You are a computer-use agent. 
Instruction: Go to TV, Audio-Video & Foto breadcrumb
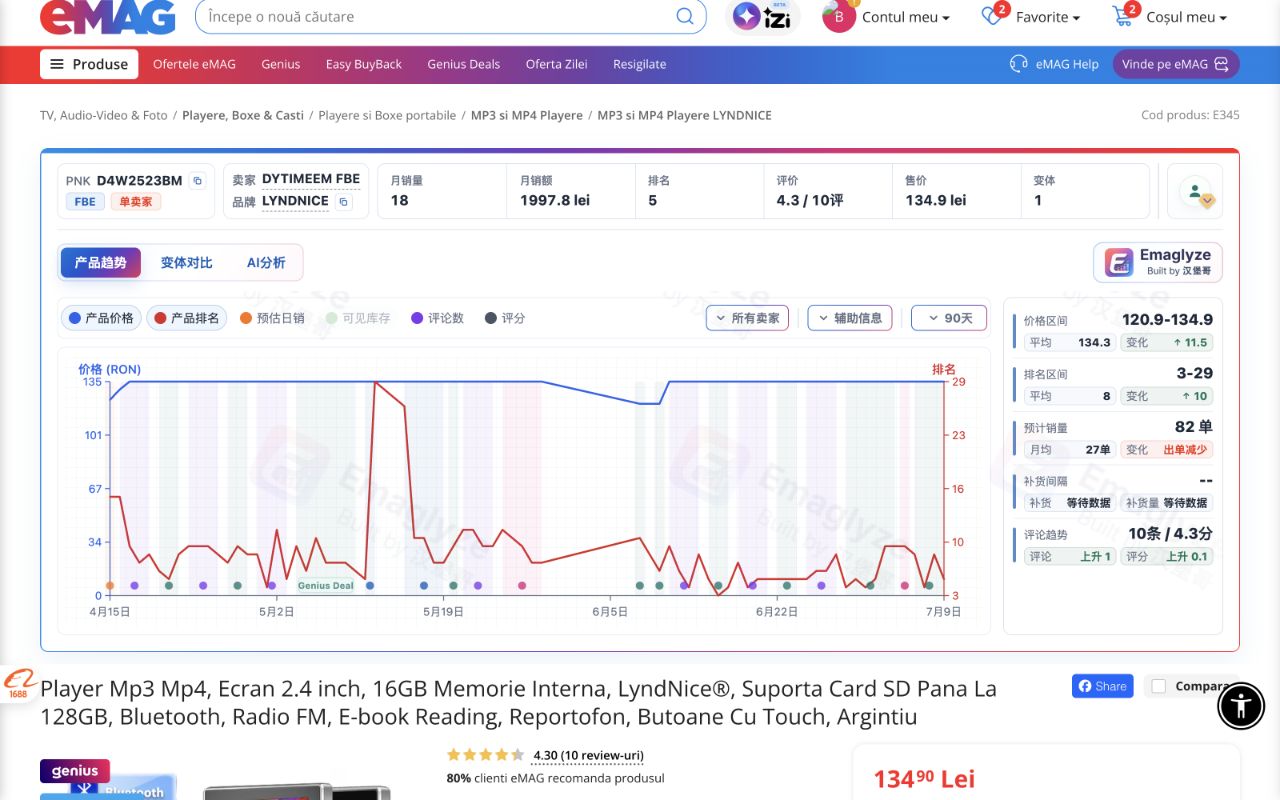pos(104,115)
